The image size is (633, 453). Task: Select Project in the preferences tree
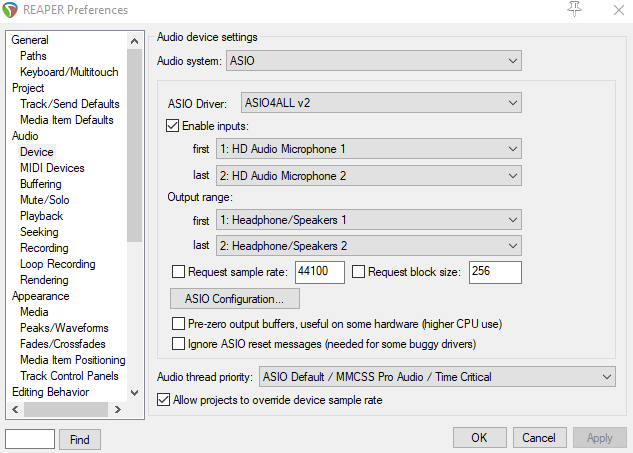28,88
